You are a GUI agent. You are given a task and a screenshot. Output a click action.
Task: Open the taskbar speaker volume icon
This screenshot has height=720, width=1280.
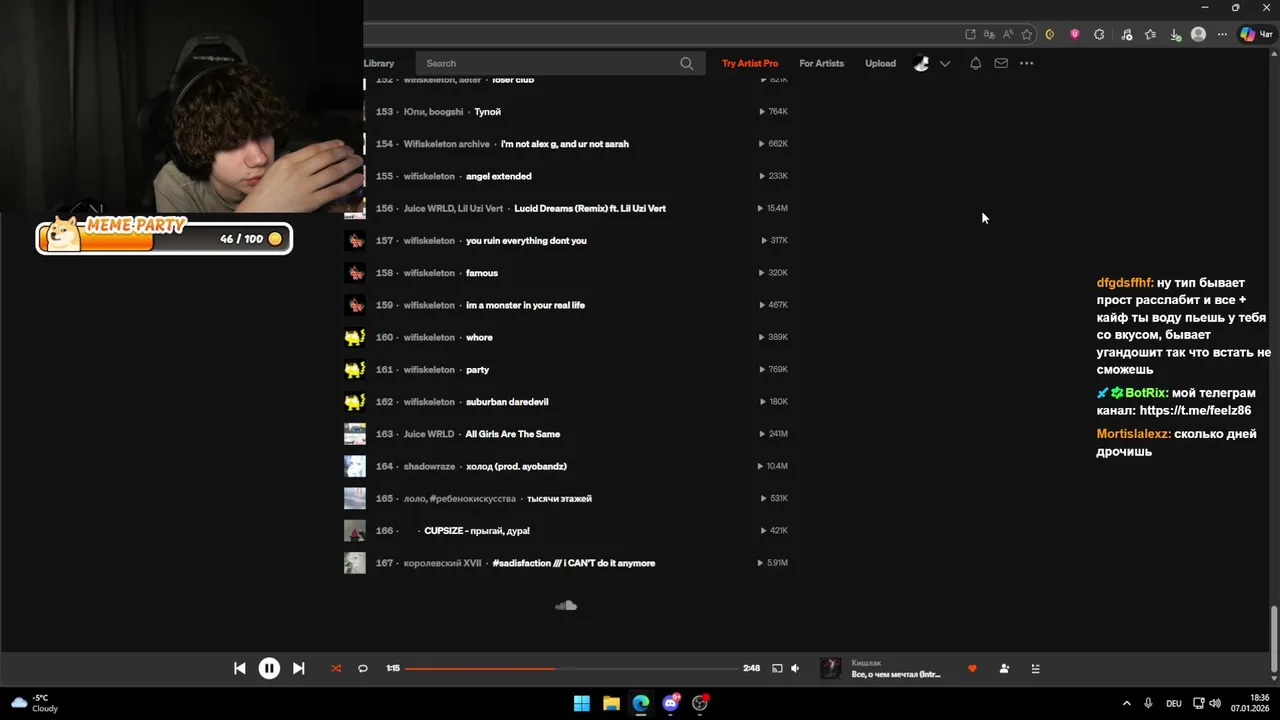tap(1217, 703)
